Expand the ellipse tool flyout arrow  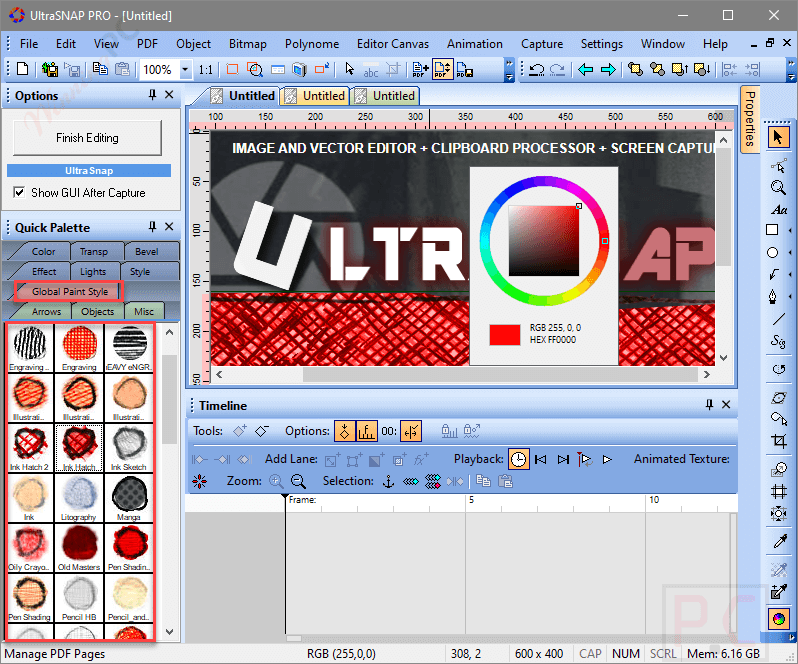790,253
